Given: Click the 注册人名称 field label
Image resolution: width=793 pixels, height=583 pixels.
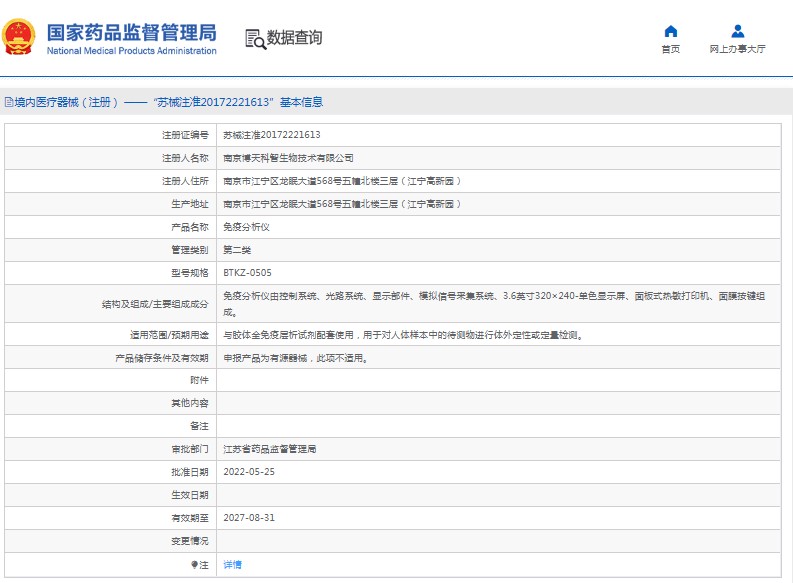Looking at the screenshot, I should tap(185, 158).
